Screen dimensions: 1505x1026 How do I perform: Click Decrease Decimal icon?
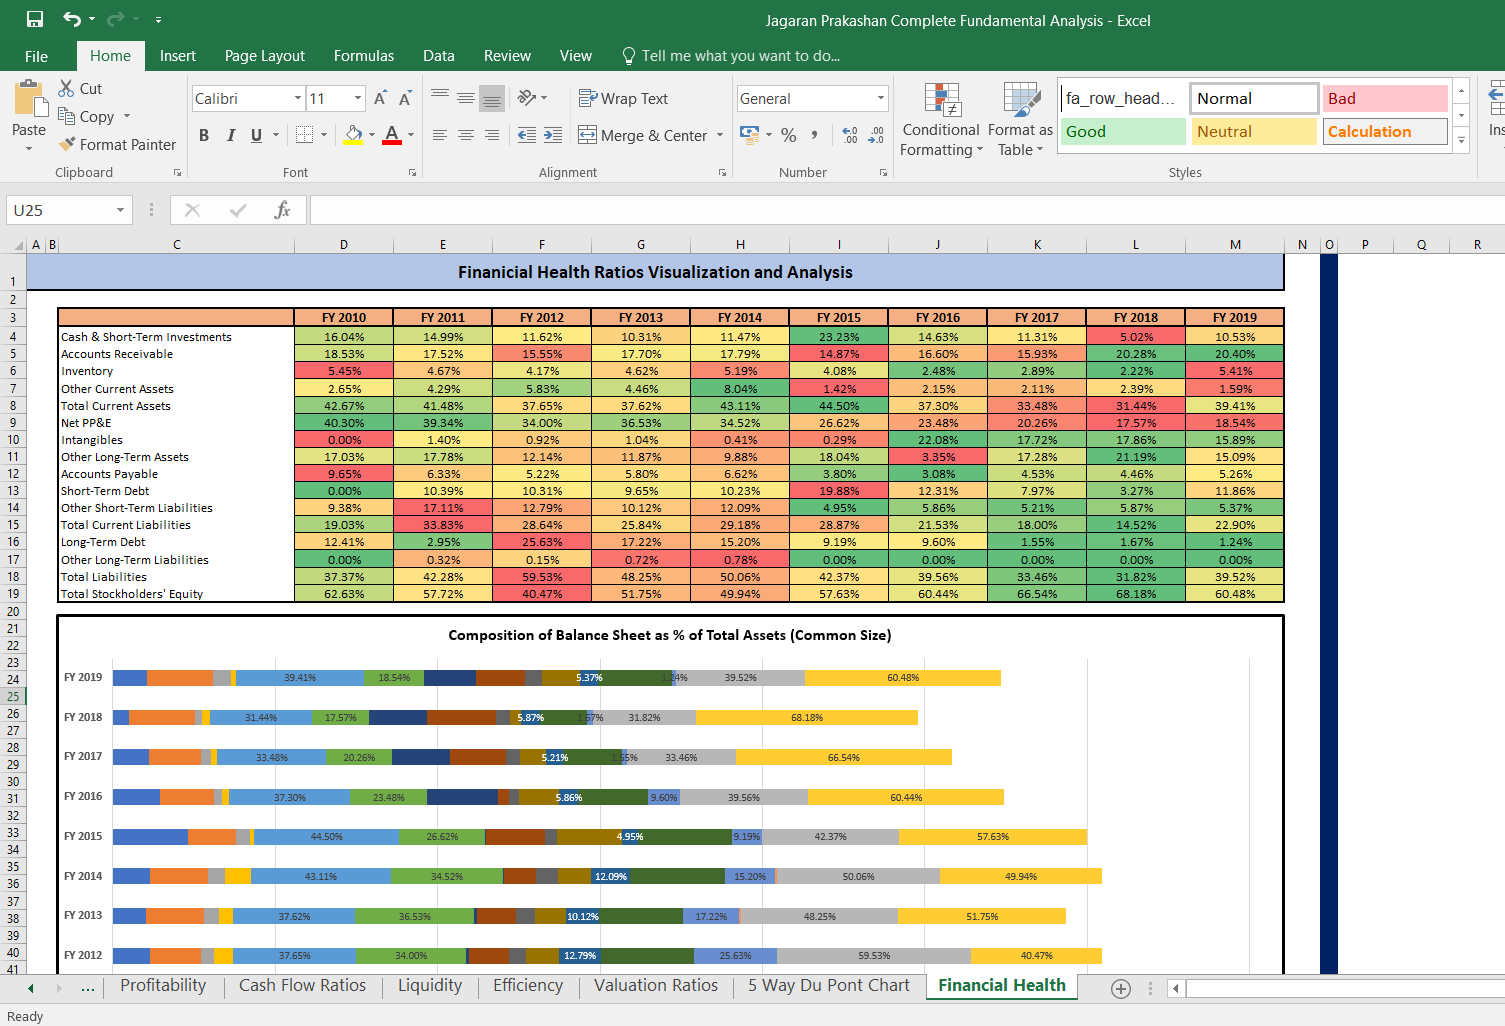click(876, 135)
